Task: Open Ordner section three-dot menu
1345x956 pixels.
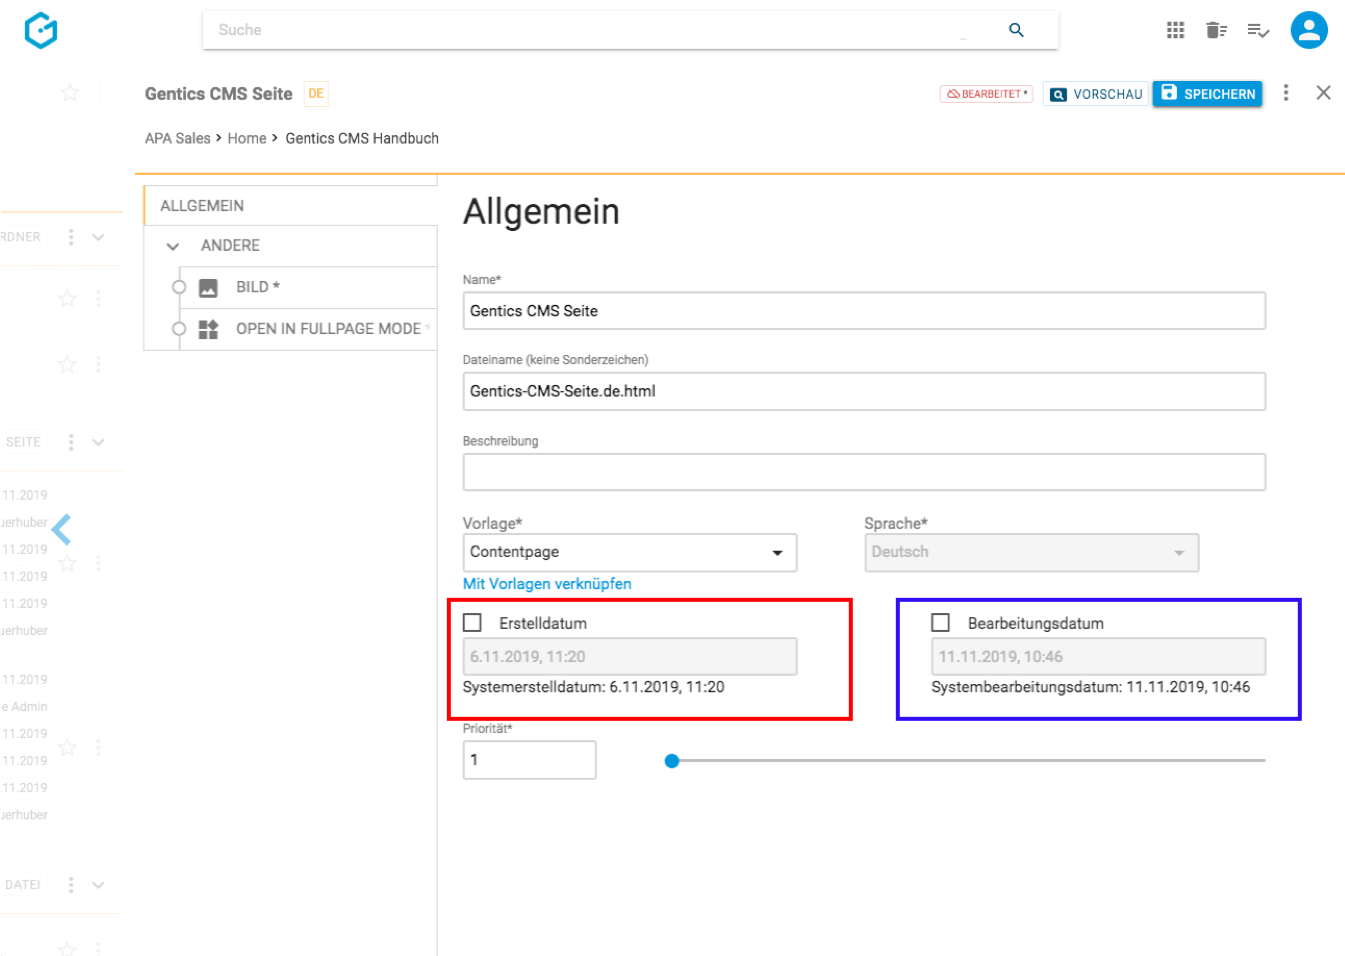Action: 71,237
